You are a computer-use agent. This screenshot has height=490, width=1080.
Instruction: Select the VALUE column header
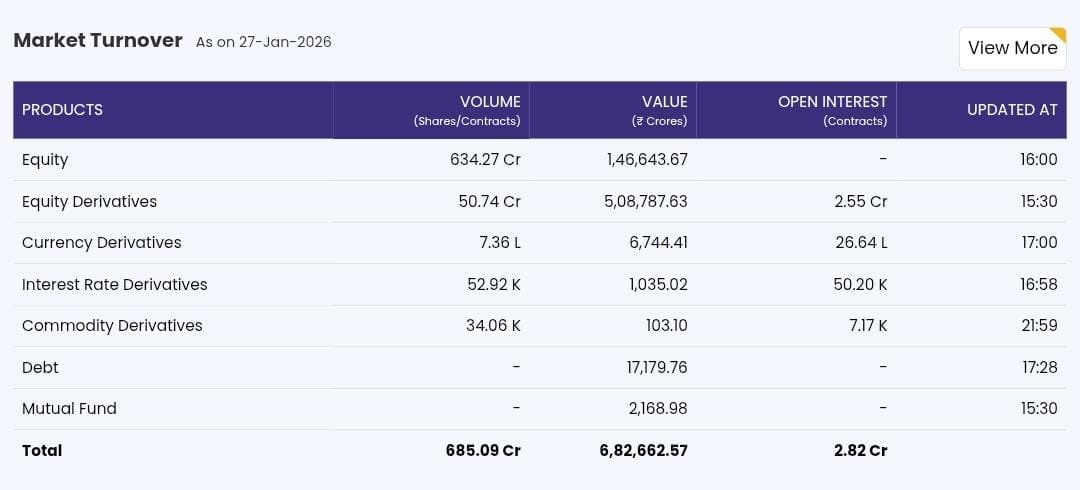664,102
